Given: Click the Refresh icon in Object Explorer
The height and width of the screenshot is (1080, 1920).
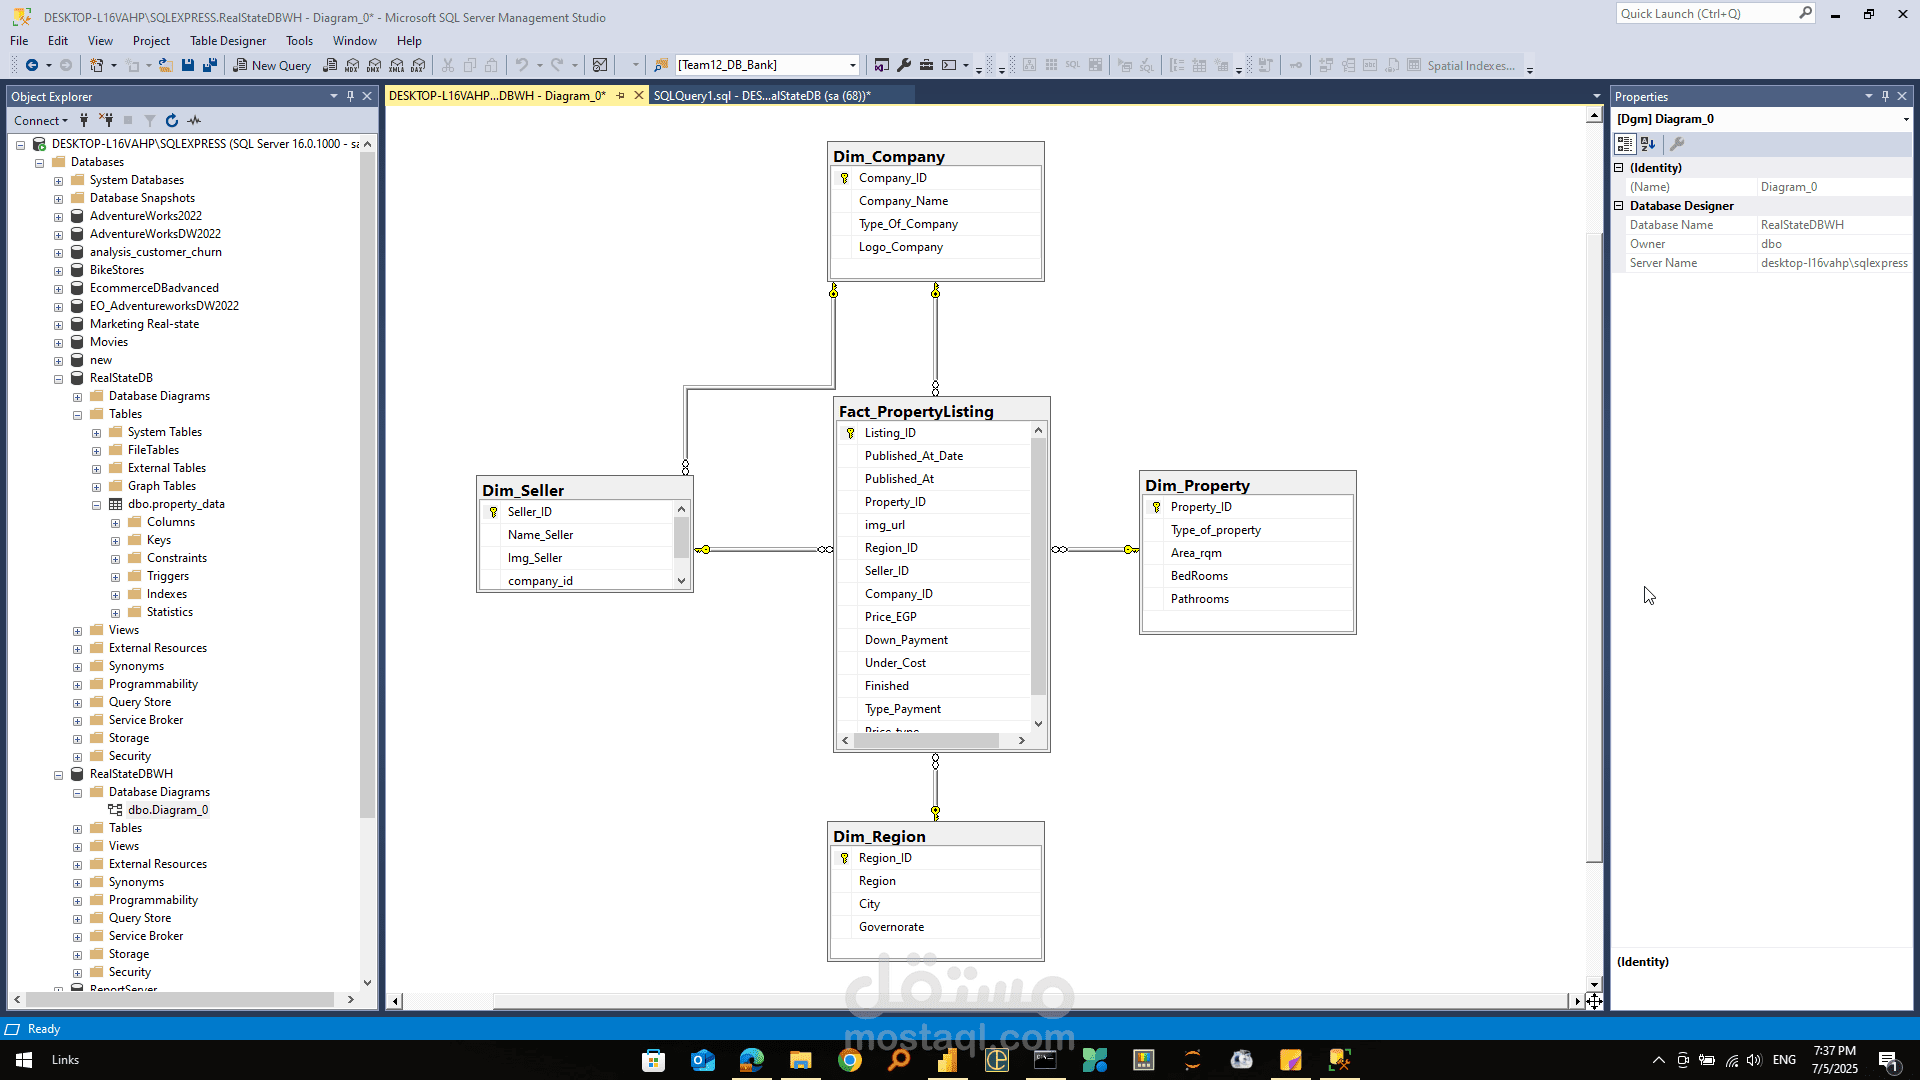Looking at the screenshot, I should point(172,120).
